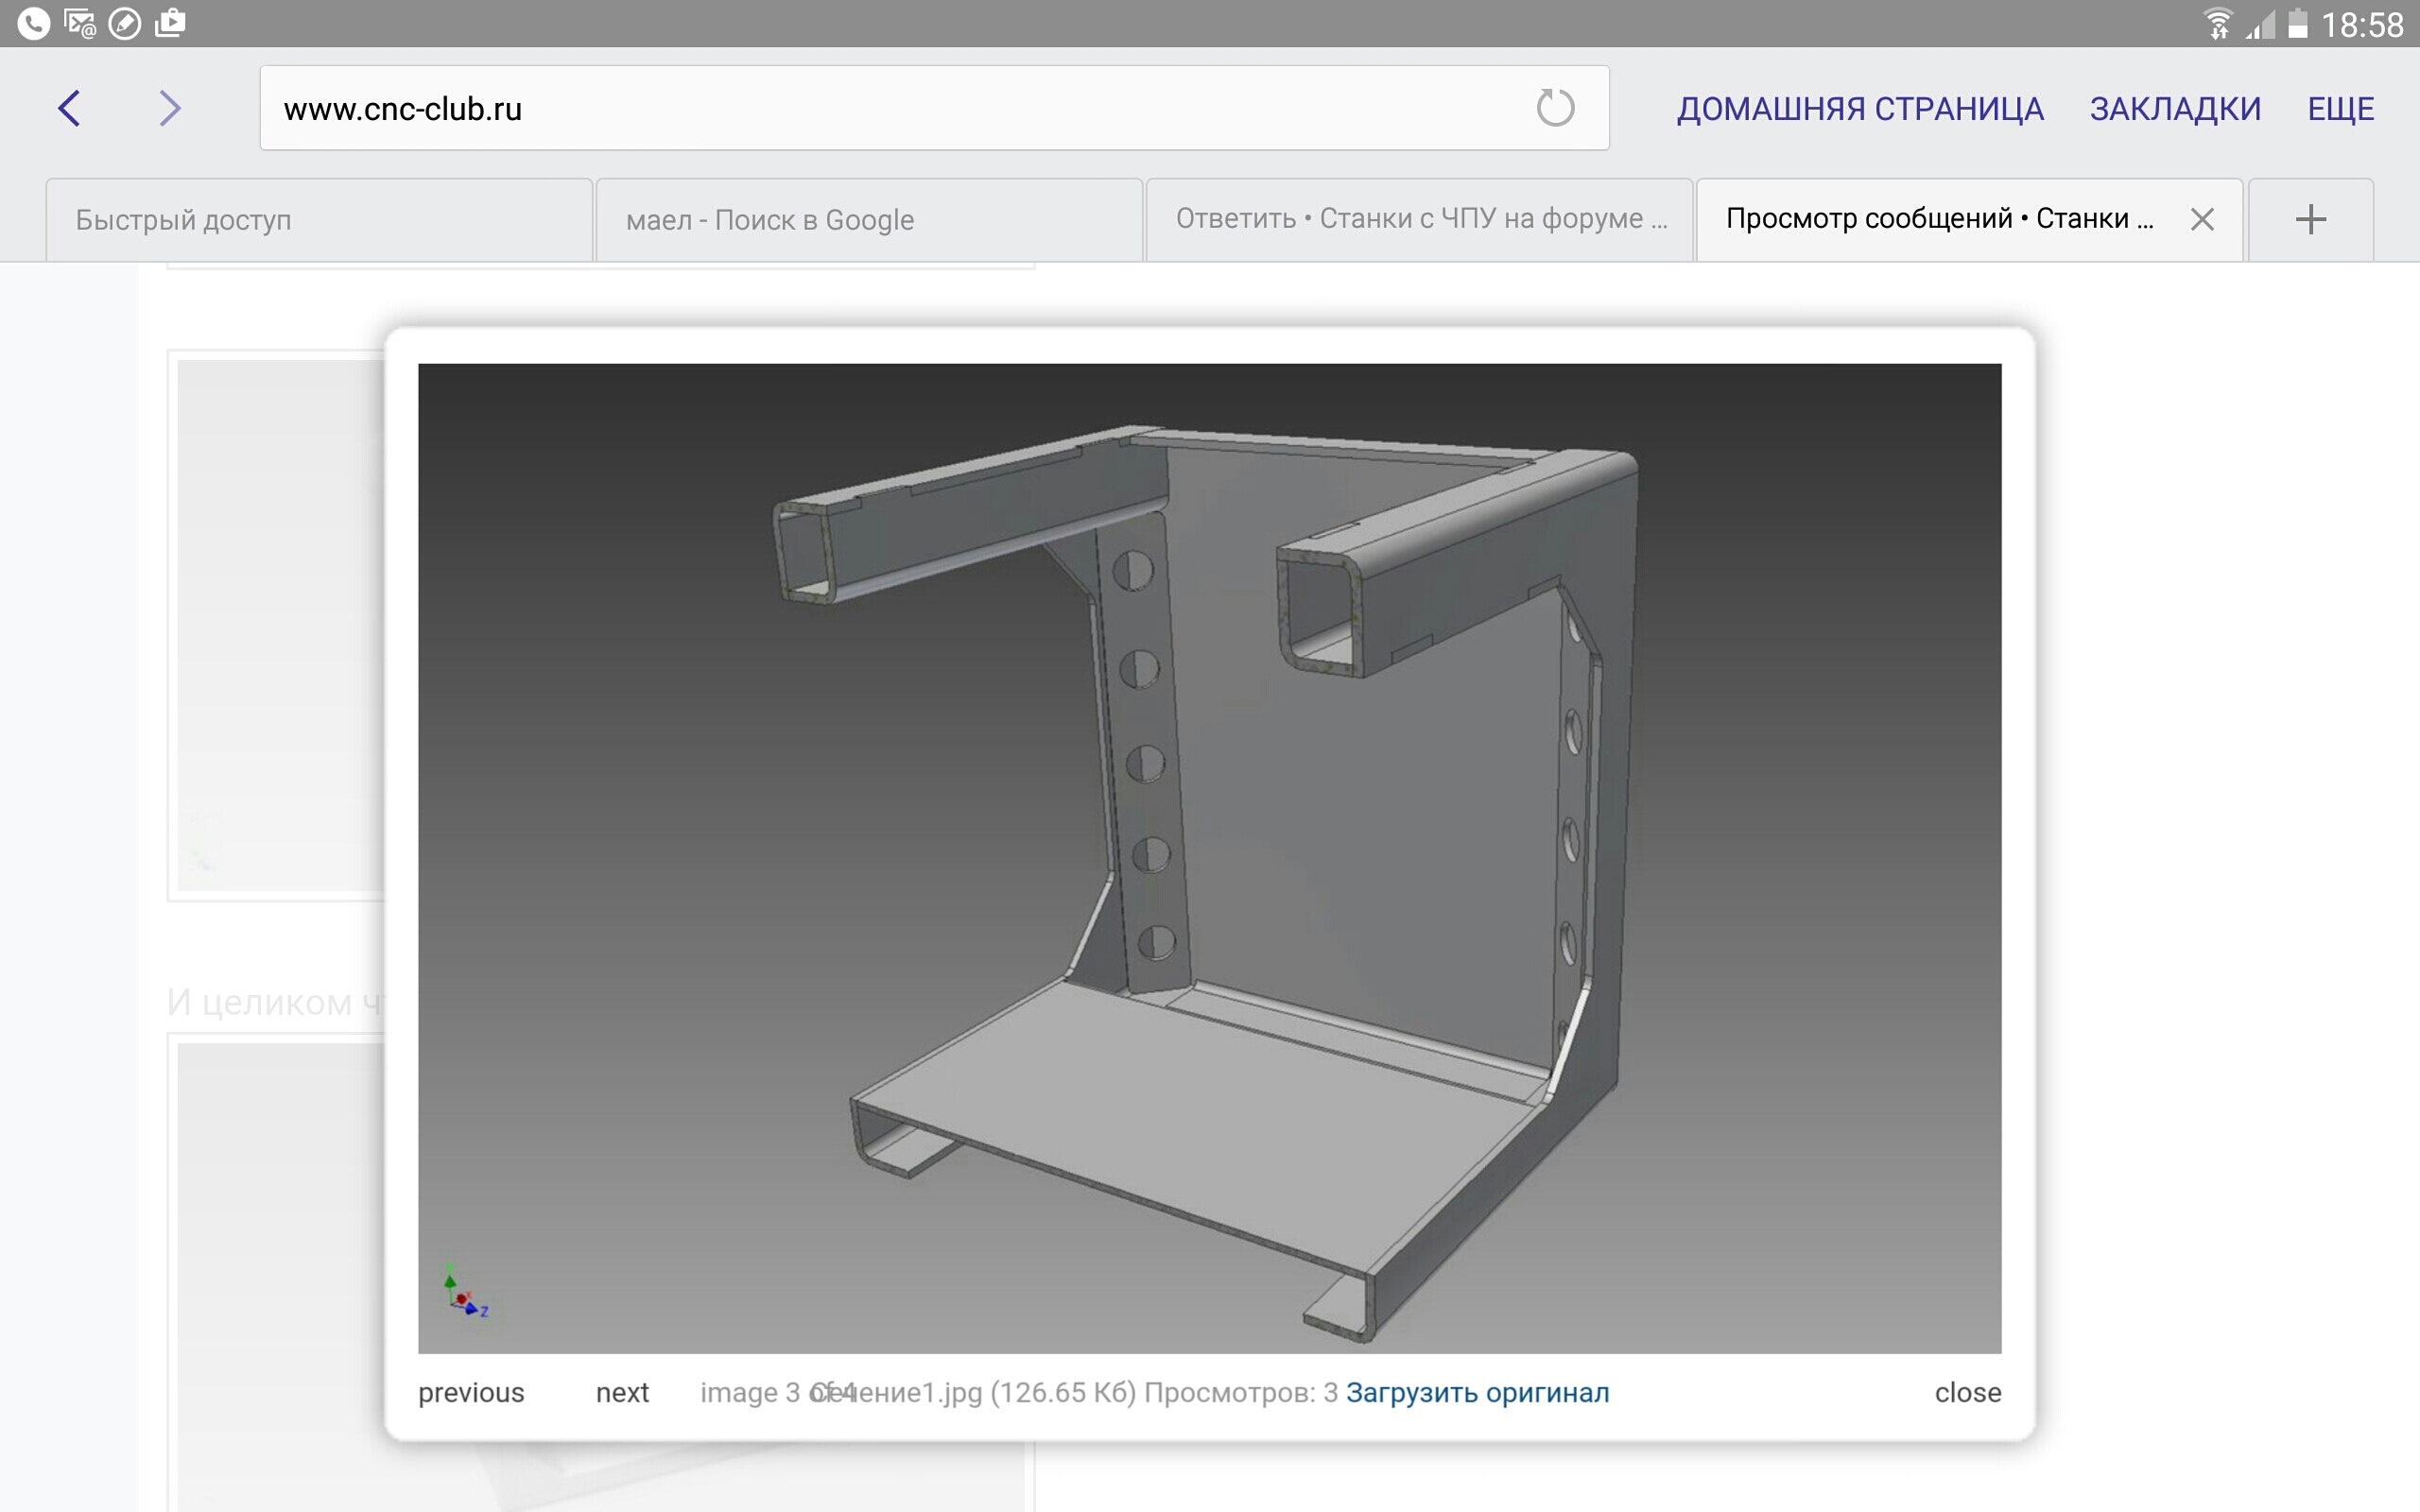2420x1512 pixels.
Task: Switch to маел - Поиск в Google tab
Action: point(868,219)
